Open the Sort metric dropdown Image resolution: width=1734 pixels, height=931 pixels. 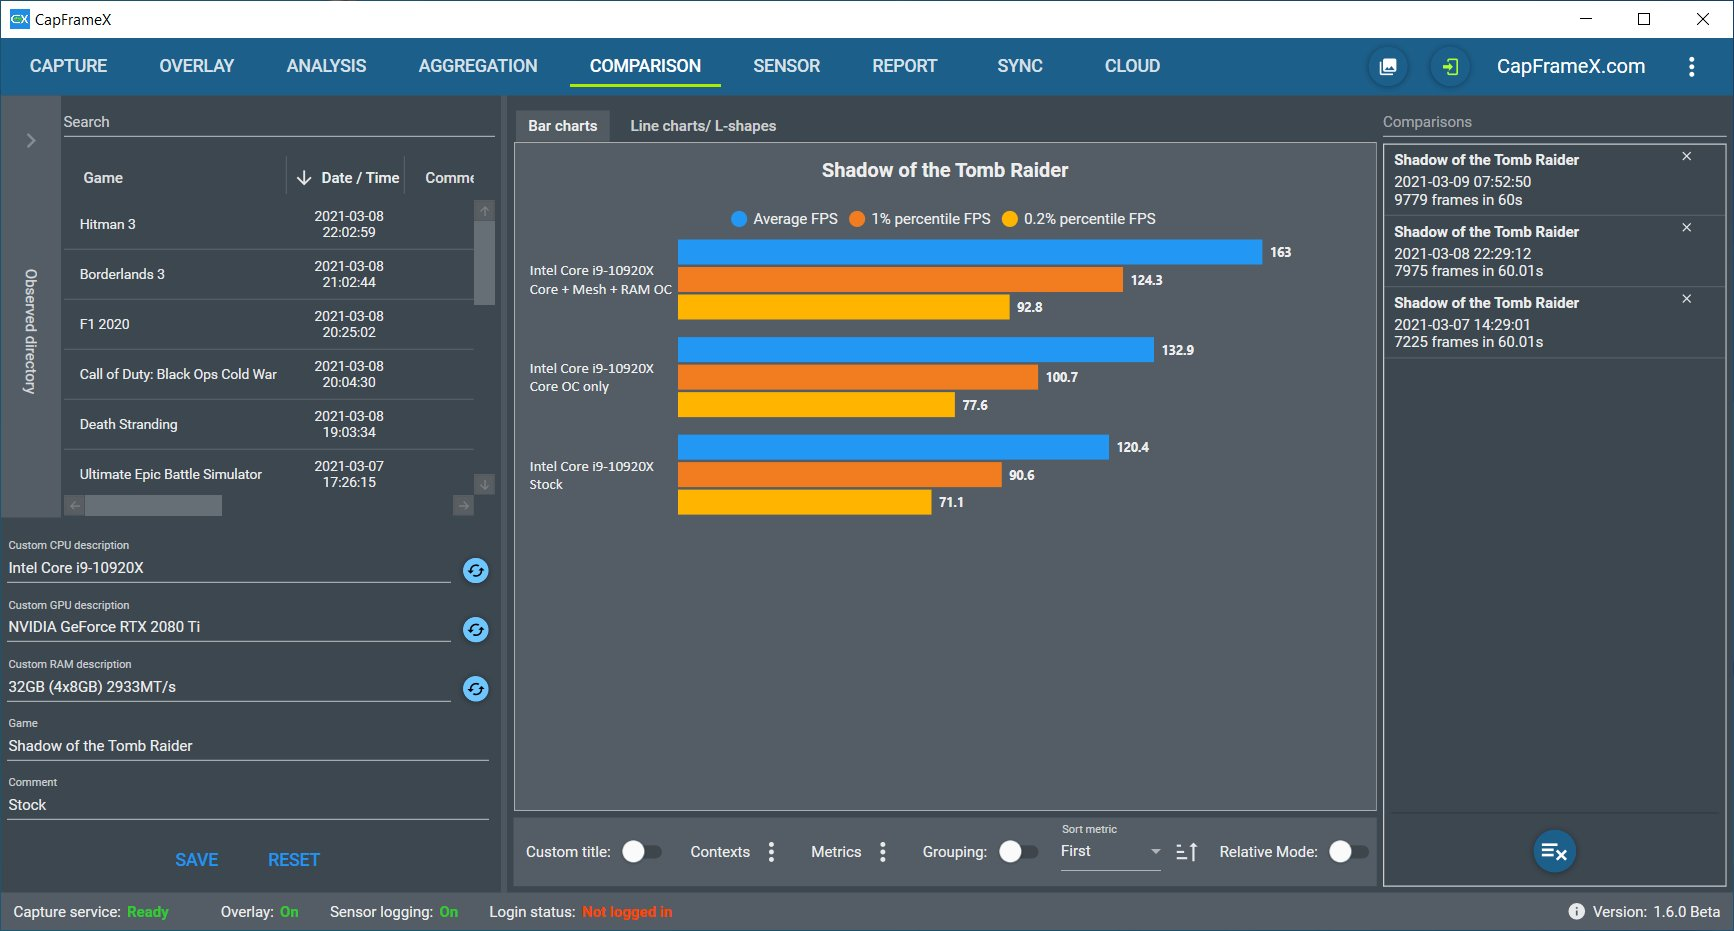click(x=1111, y=852)
